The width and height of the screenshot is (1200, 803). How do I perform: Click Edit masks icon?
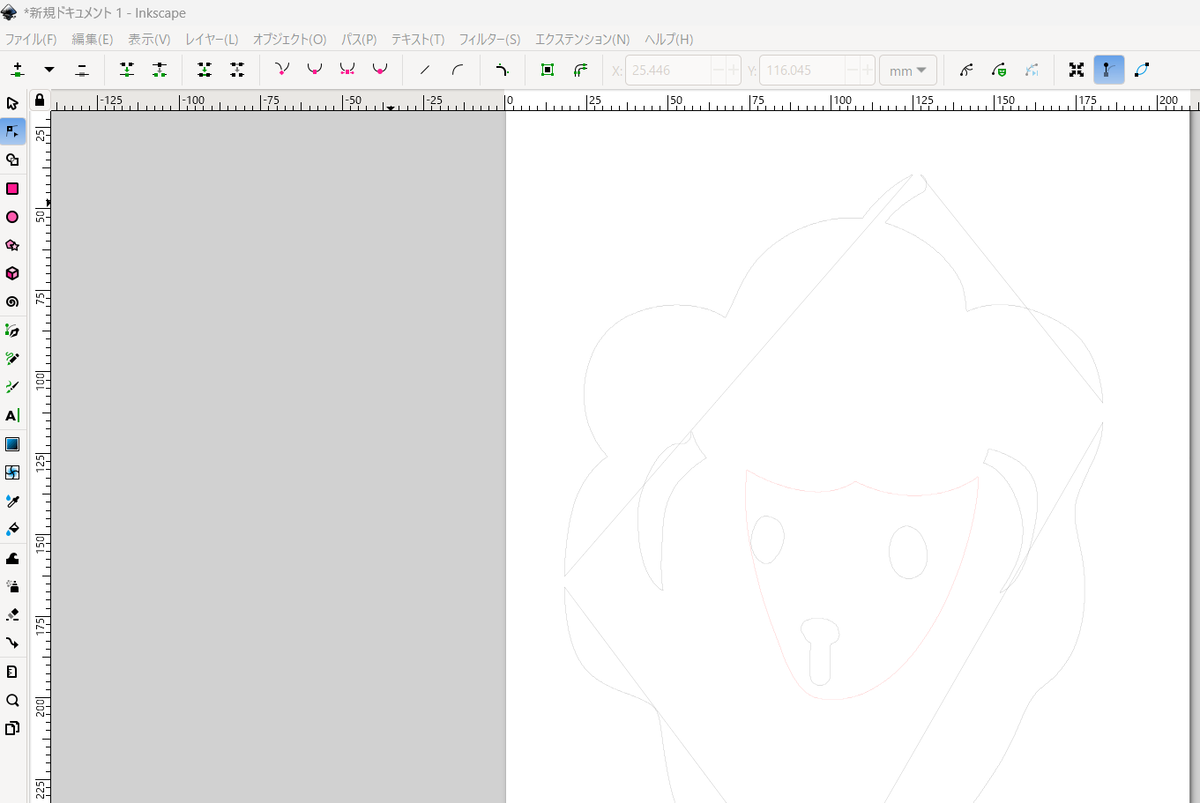pos(999,70)
